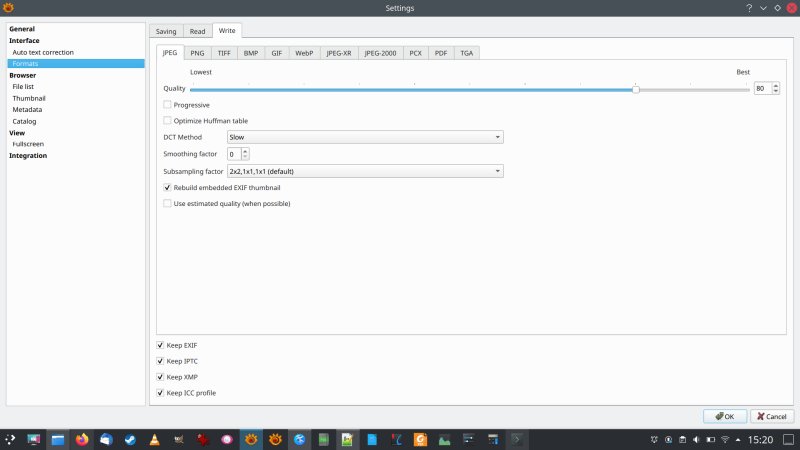This screenshot has height=450, width=800.
Task: Open the Saving tab
Action: (166, 31)
